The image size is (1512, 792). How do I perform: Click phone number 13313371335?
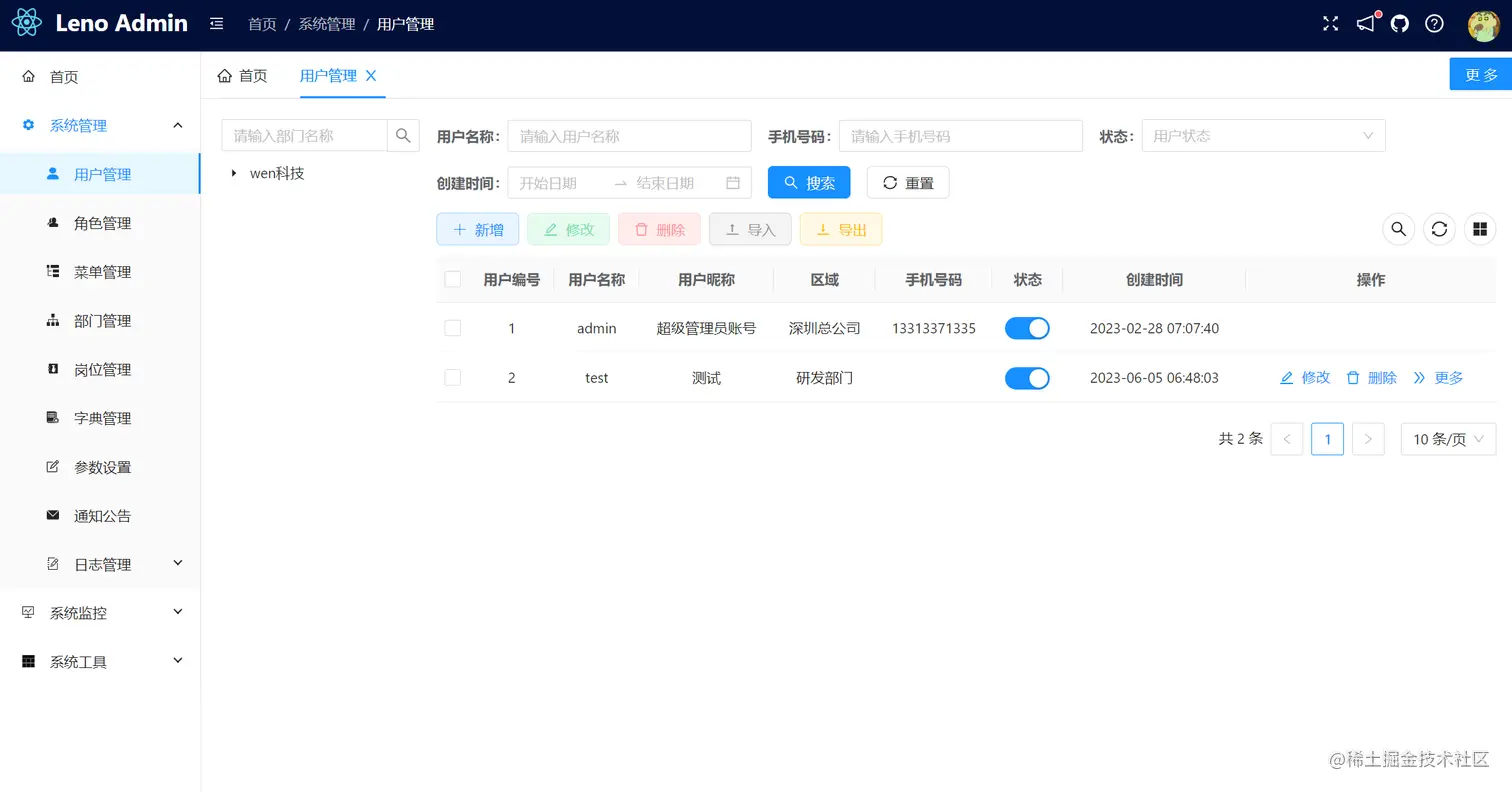click(934, 328)
